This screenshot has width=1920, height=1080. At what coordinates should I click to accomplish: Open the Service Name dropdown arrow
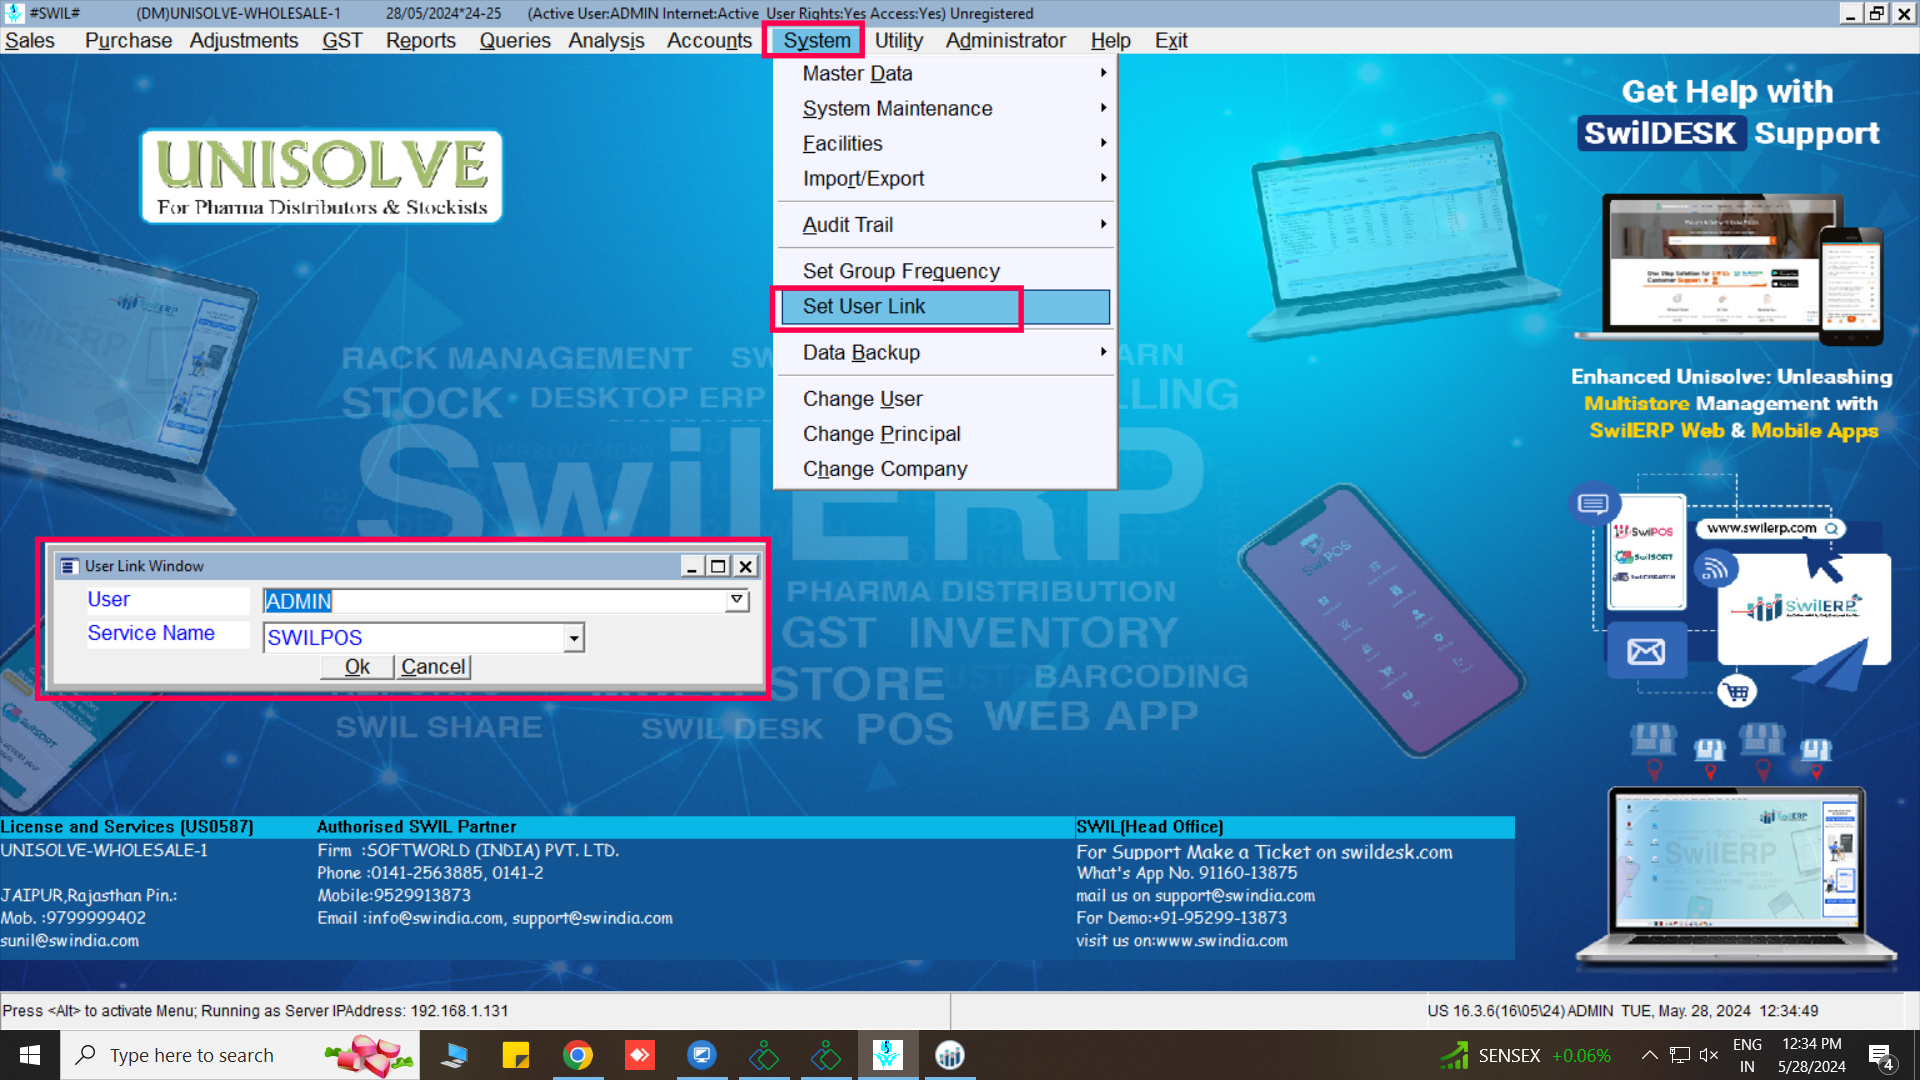[x=574, y=638]
